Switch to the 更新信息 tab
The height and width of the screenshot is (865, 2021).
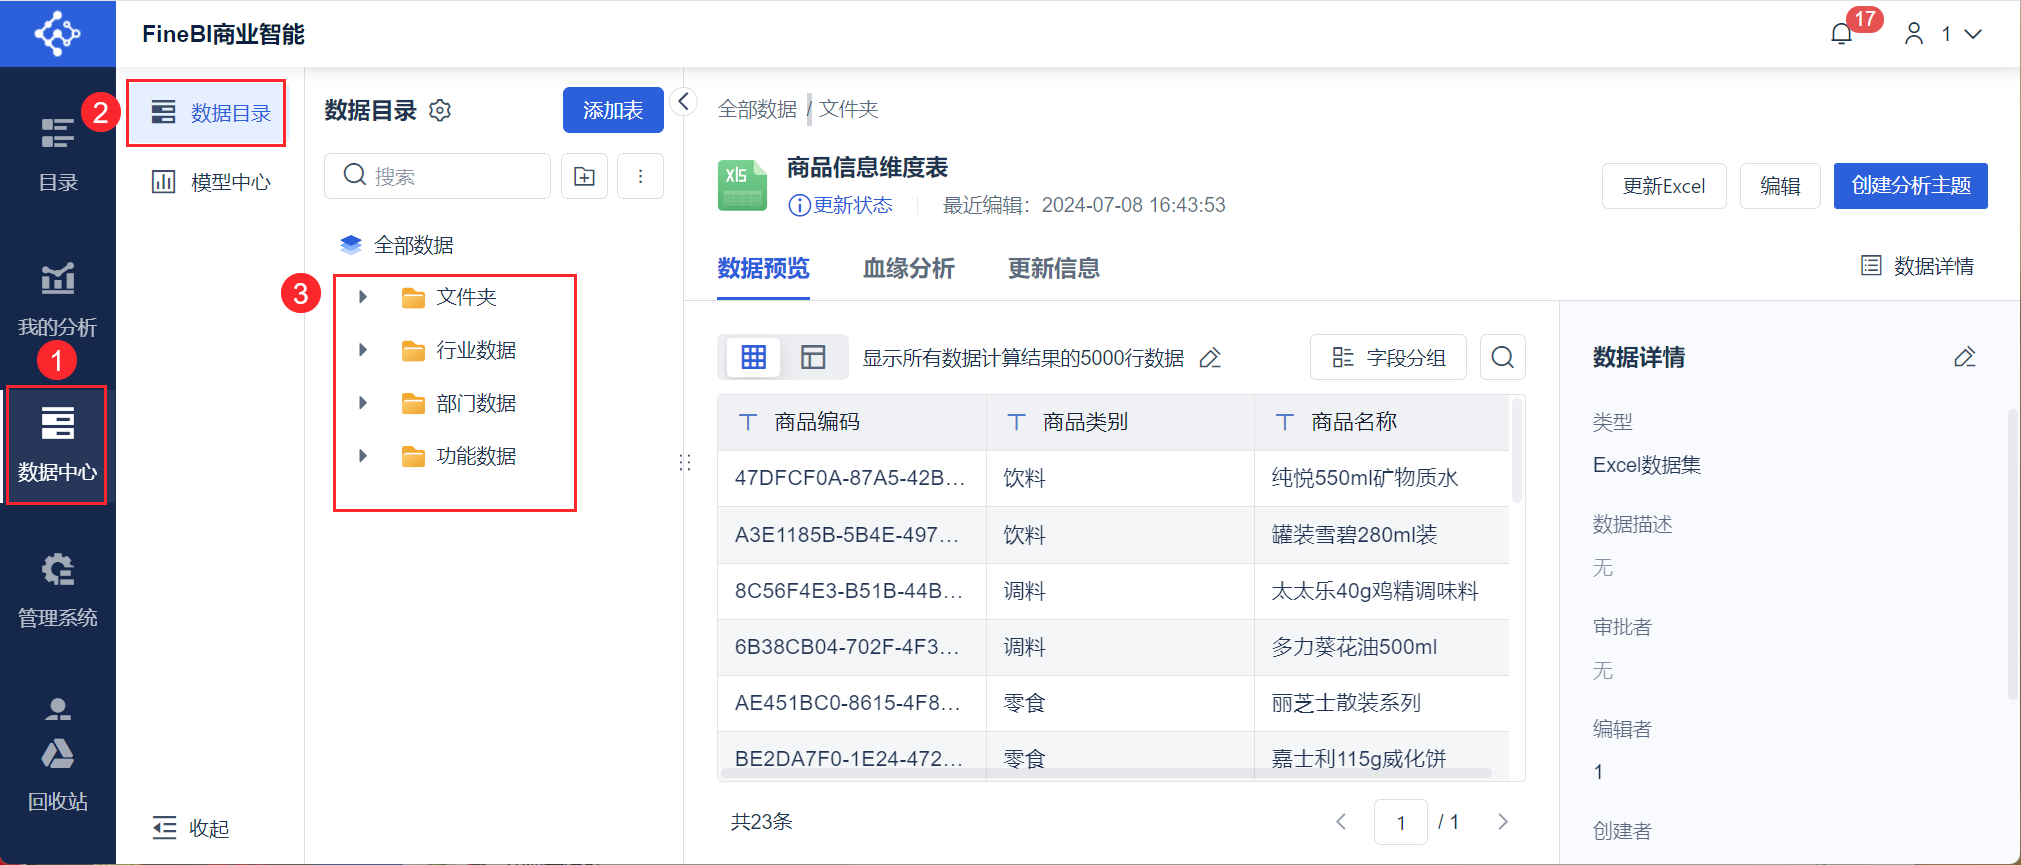pos(1054,268)
